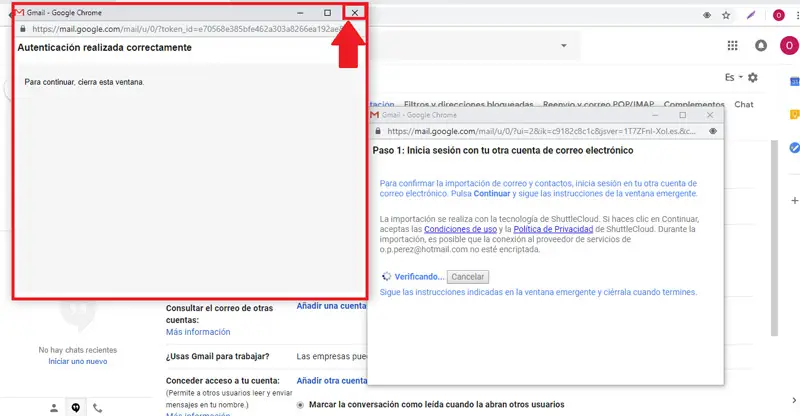Open the phone calls icon
The height and width of the screenshot is (416, 800).
coord(97,408)
